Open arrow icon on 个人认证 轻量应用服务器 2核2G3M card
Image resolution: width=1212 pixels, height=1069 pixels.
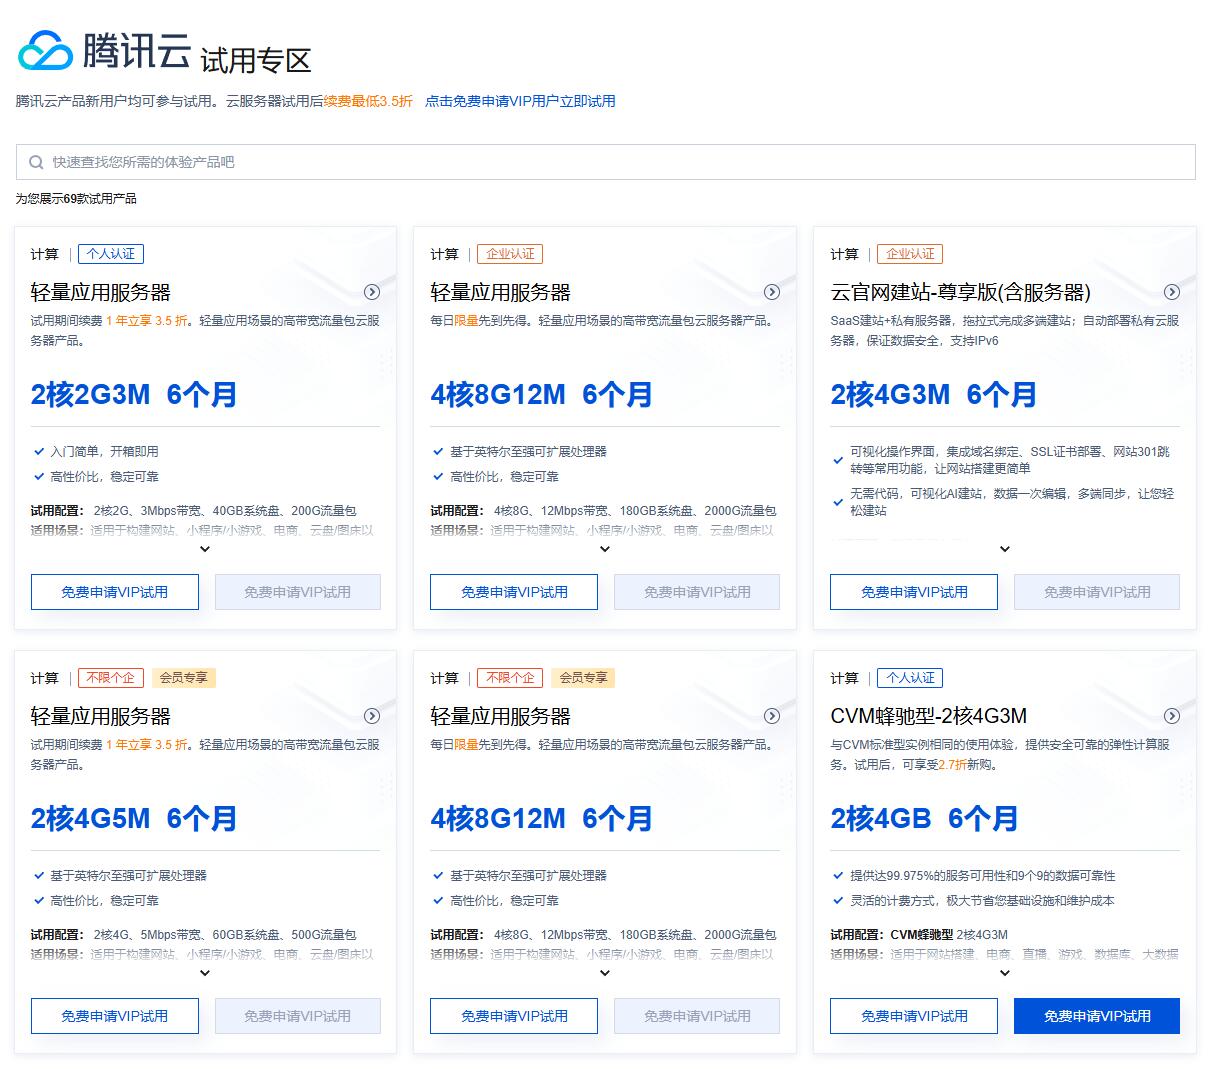click(372, 292)
